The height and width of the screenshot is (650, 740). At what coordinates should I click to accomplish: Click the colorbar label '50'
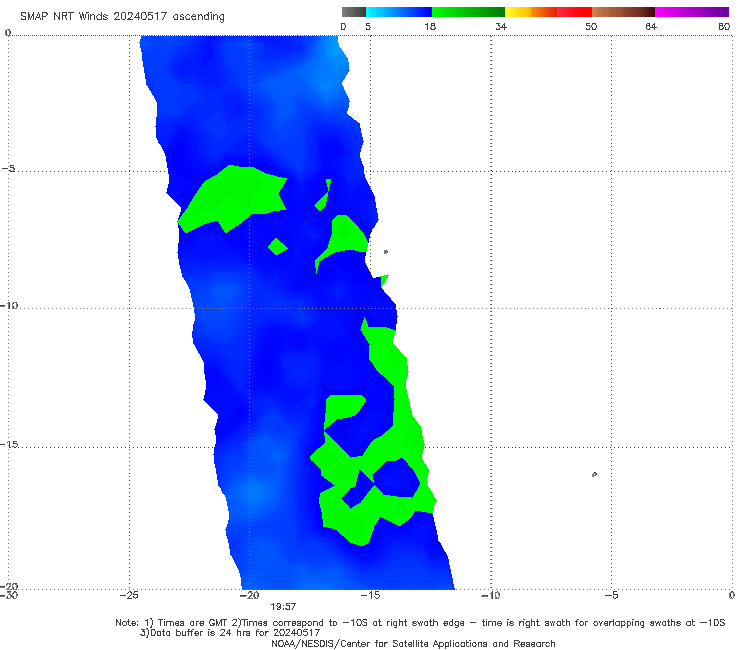pyautogui.click(x=591, y=26)
